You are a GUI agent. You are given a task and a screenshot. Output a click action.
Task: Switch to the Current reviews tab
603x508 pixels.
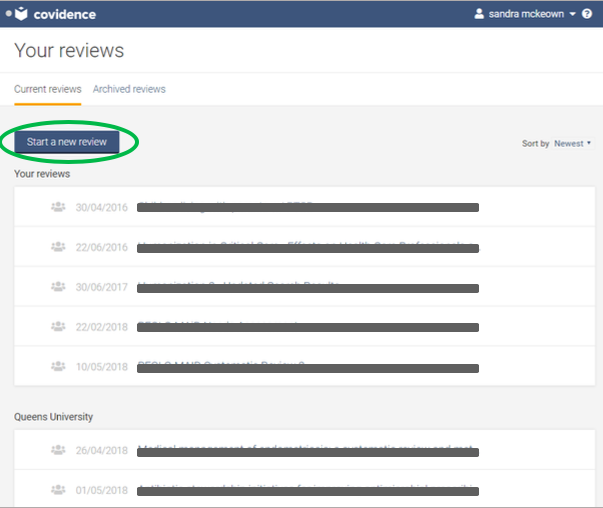click(x=48, y=89)
